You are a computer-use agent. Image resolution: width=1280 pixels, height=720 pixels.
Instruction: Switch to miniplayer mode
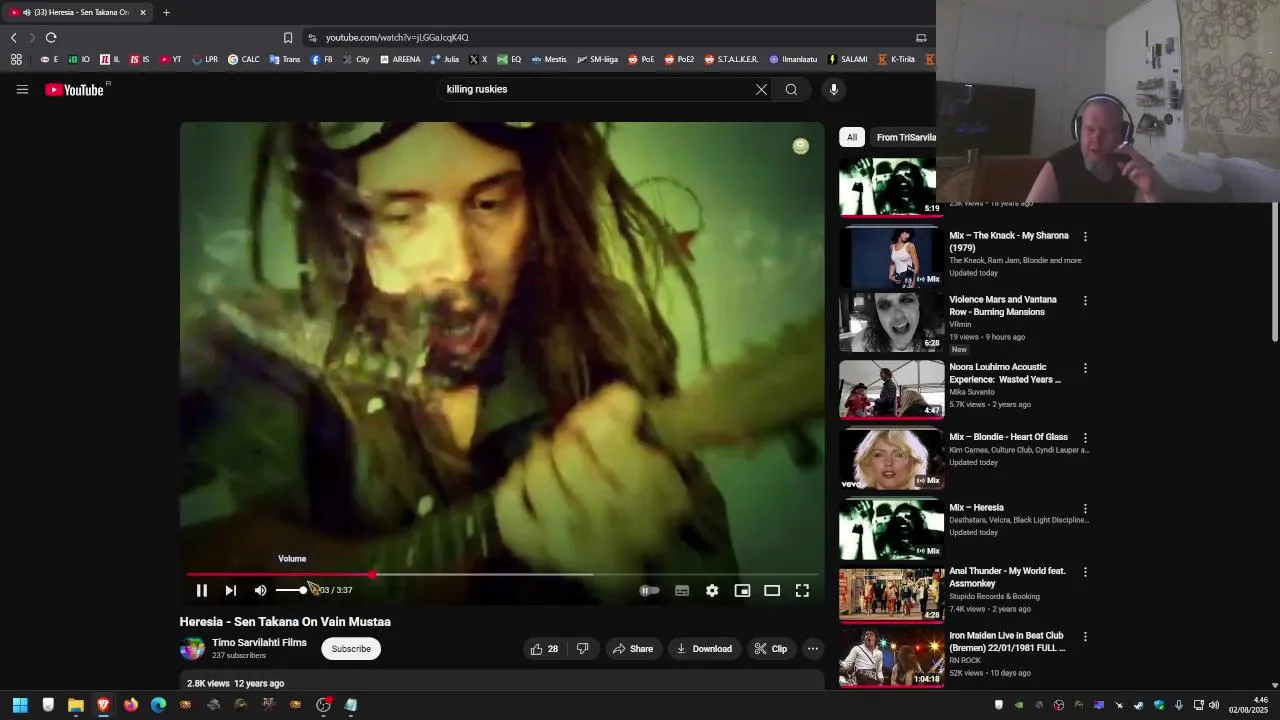[x=742, y=590]
